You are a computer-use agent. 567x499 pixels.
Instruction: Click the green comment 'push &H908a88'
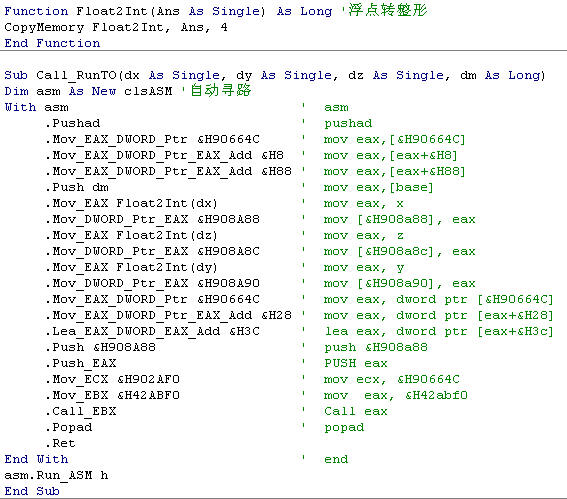[x=376, y=347]
